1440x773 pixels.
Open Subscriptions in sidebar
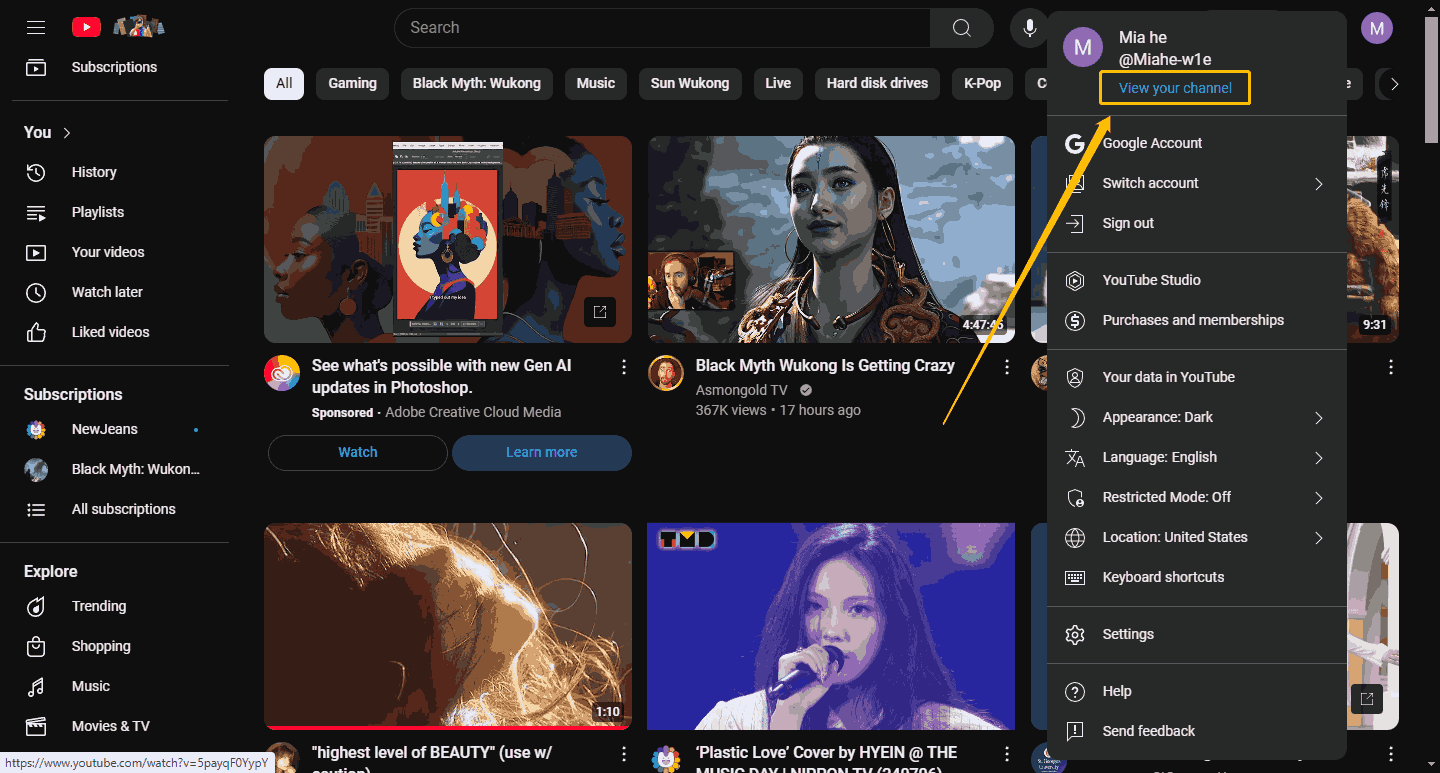pos(114,67)
